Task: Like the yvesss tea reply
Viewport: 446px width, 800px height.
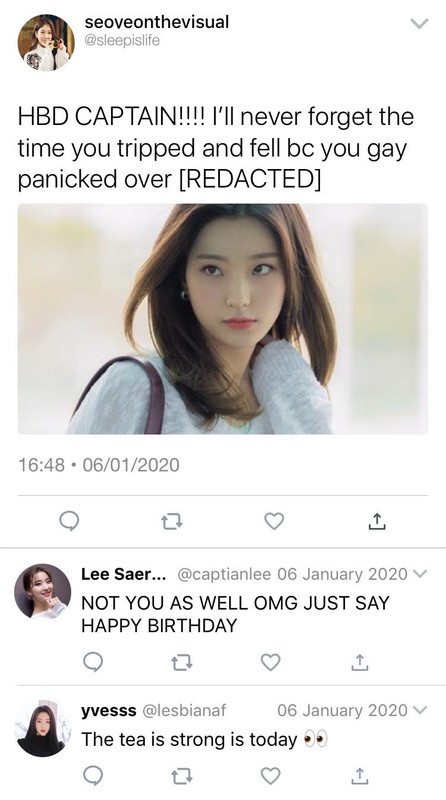Action: pos(270,776)
